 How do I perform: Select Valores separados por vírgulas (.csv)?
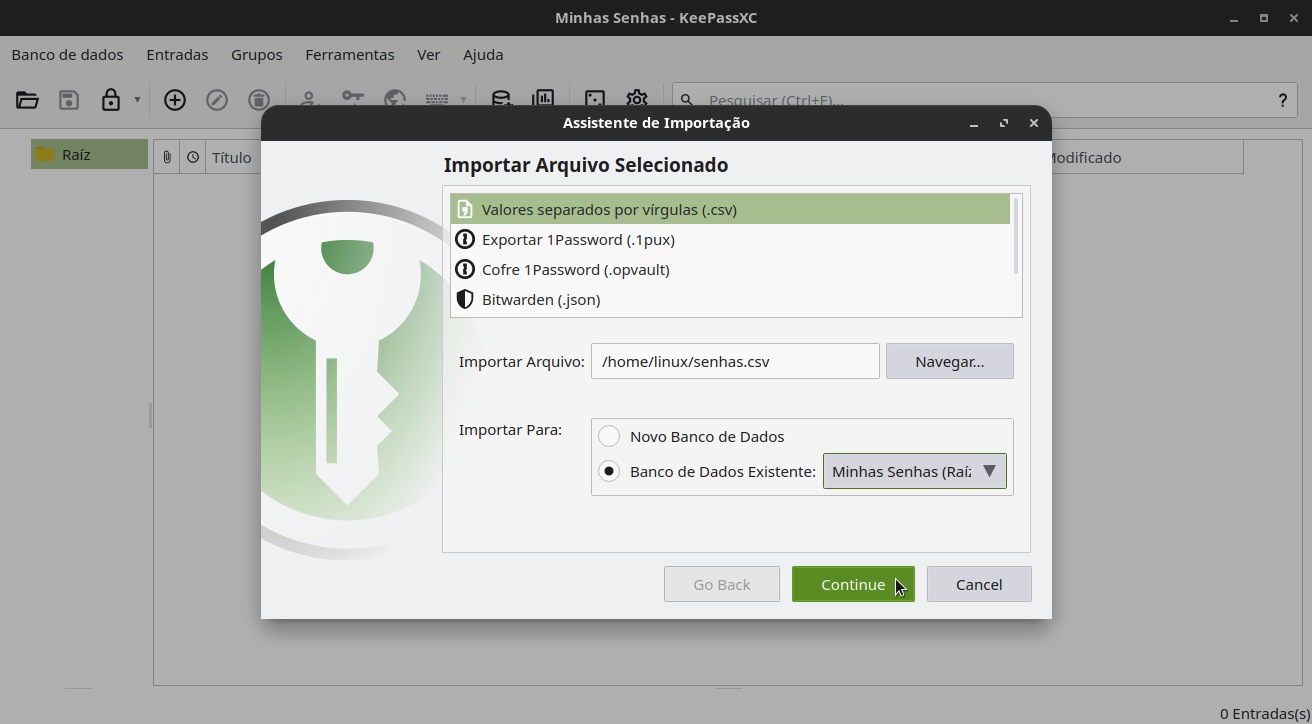click(x=730, y=210)
